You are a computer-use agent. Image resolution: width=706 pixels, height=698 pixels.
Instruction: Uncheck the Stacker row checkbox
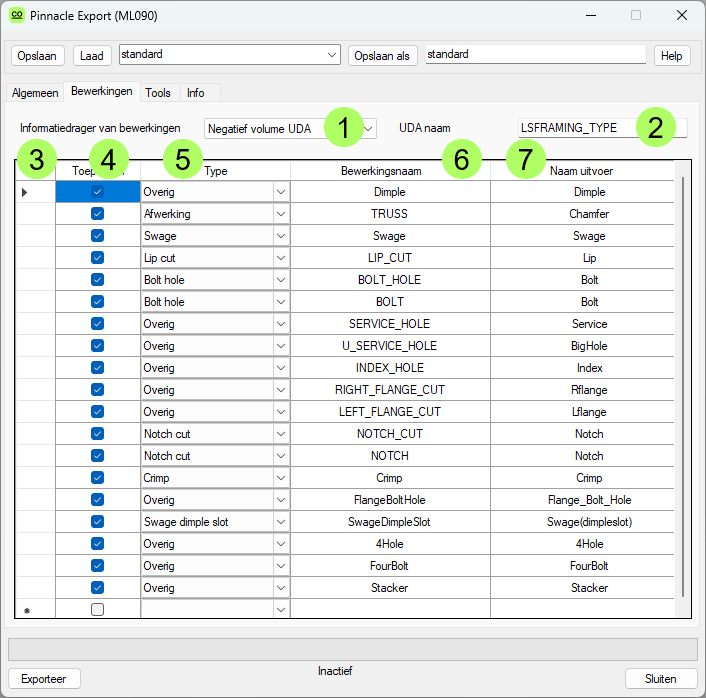97,588
